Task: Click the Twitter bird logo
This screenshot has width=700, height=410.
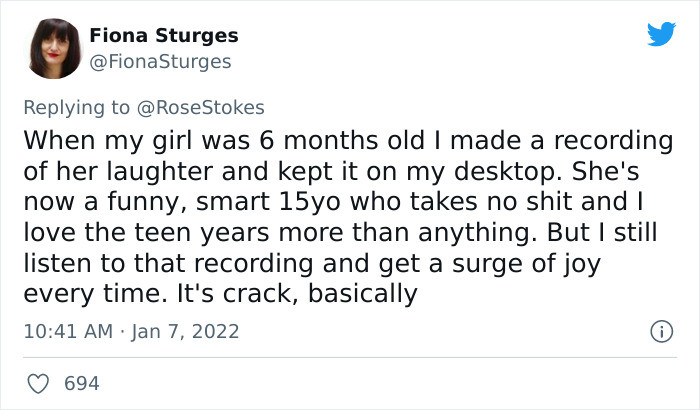Action: click(x=661, y=34)
